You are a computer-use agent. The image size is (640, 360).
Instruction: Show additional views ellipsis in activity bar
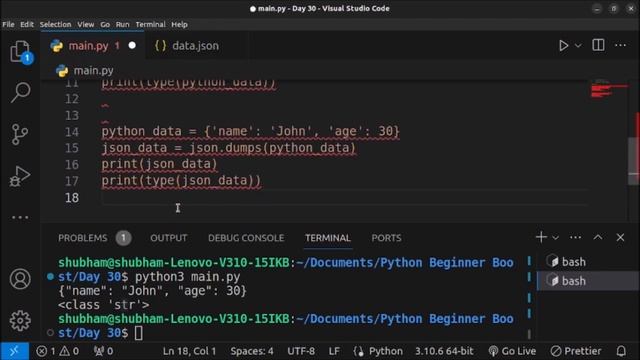click(20, 218)
